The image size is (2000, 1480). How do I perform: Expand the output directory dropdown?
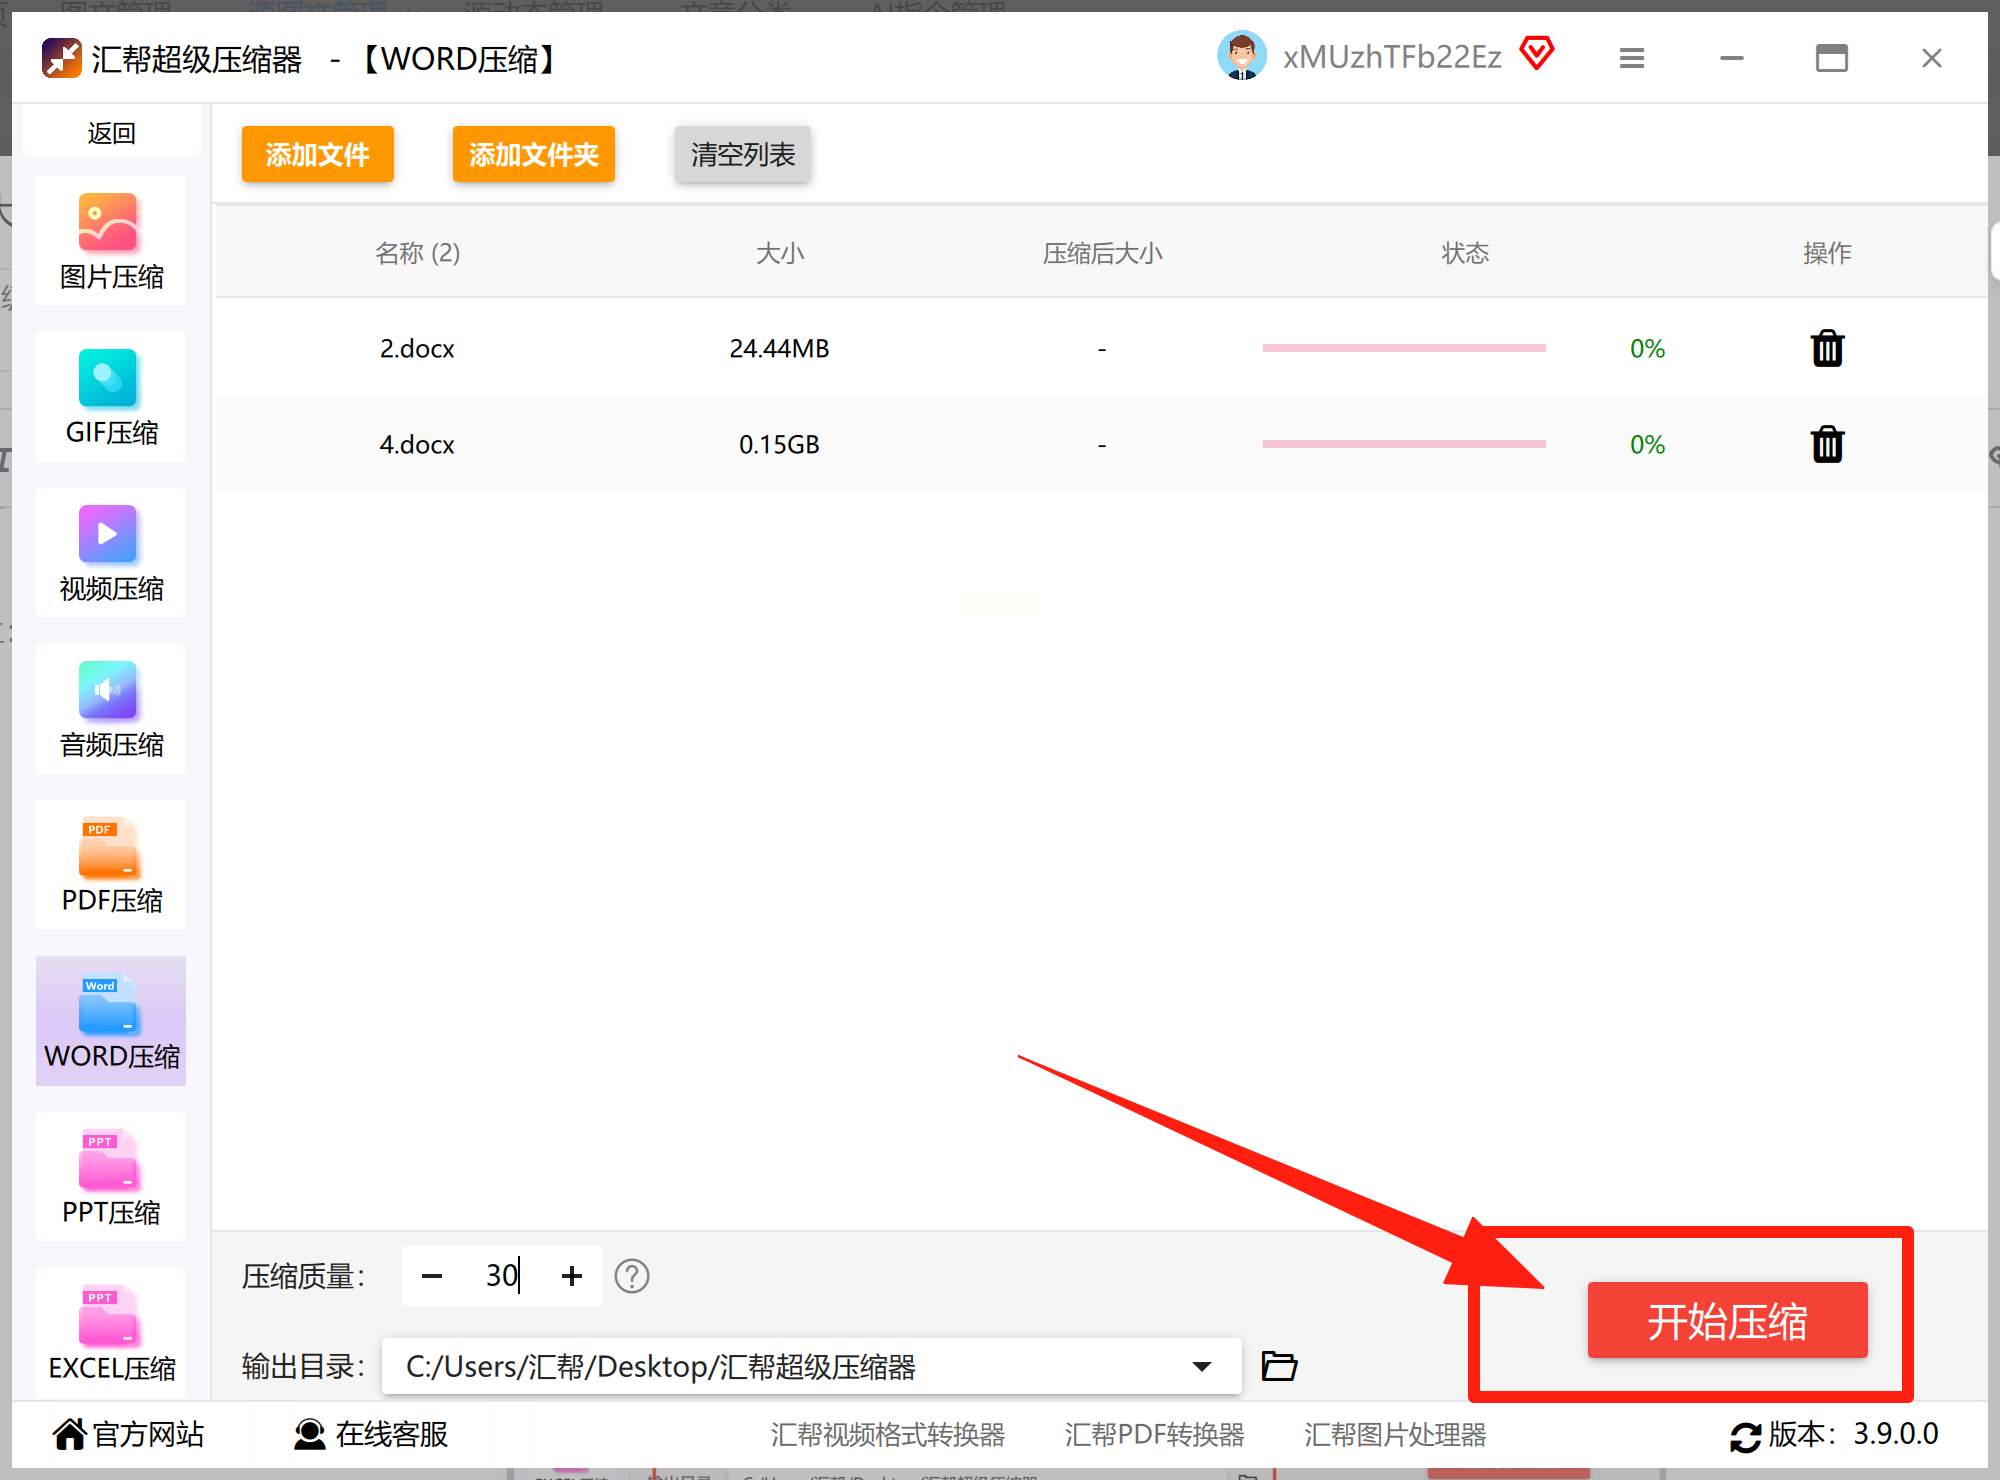point(1202,1366)
